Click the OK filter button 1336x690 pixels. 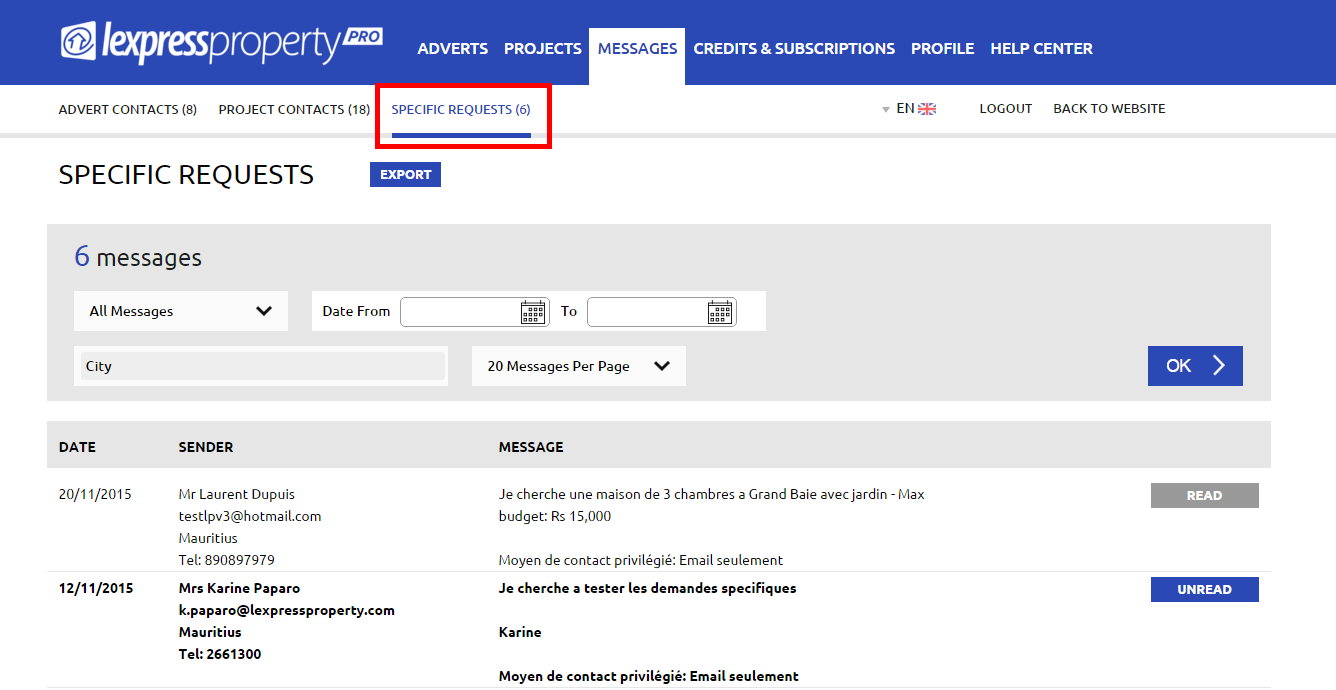pos(1195,366)
